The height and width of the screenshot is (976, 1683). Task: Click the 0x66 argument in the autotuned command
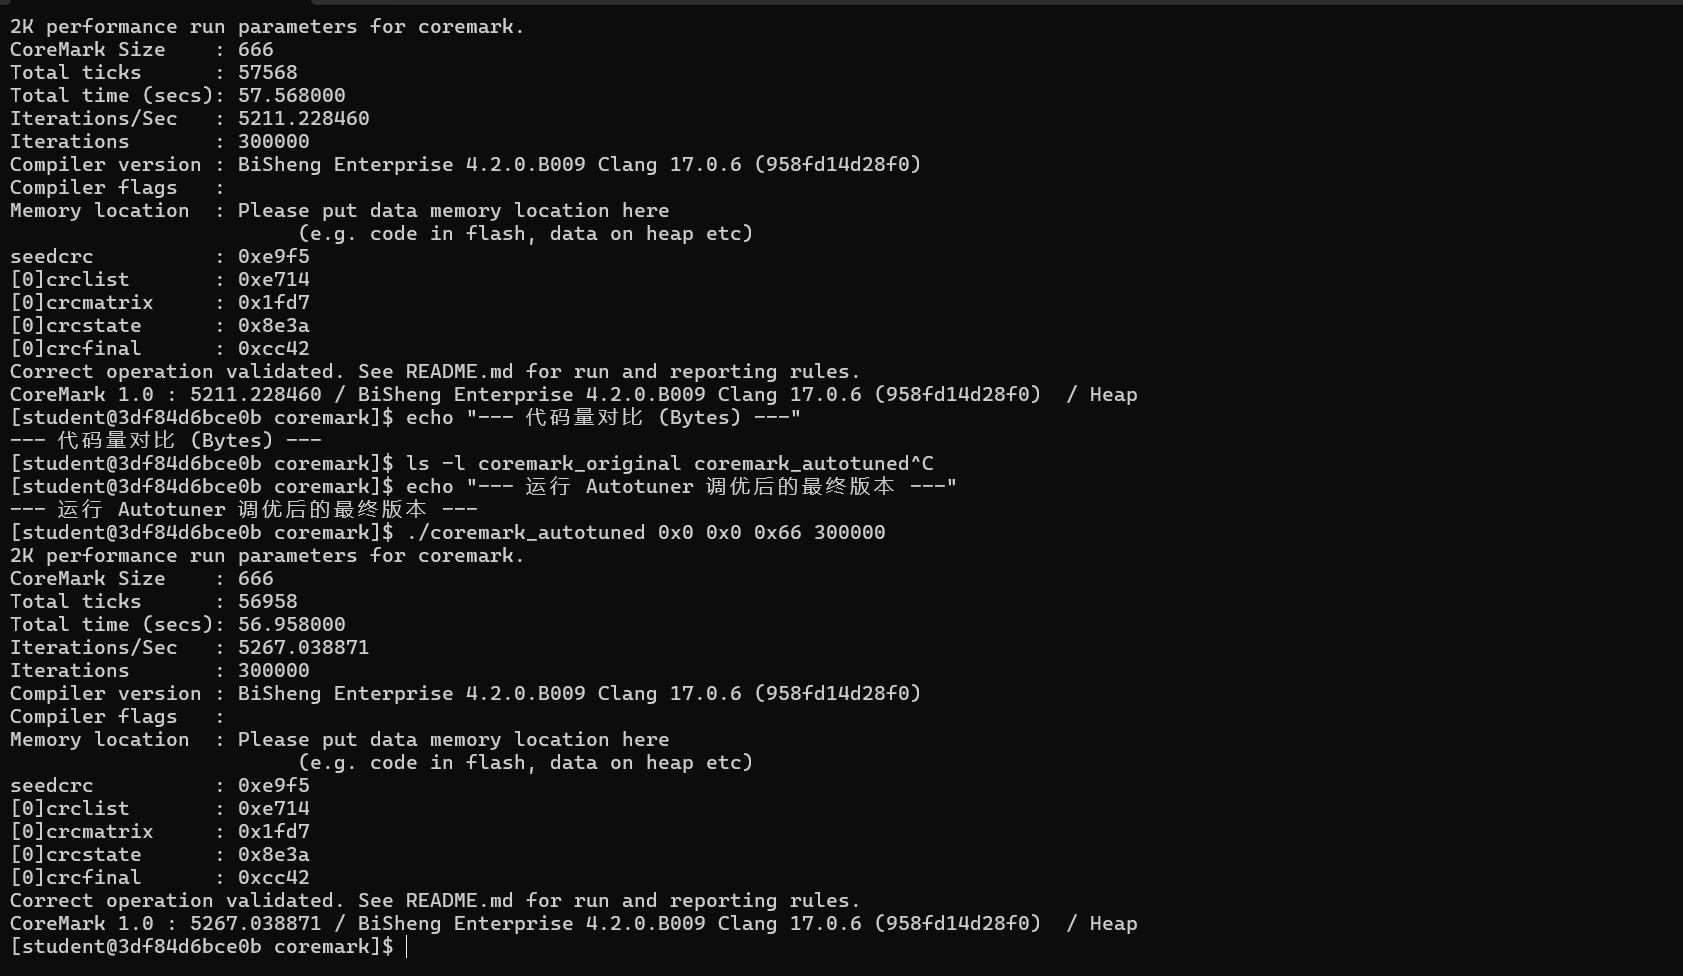click(x=777, y=533)
